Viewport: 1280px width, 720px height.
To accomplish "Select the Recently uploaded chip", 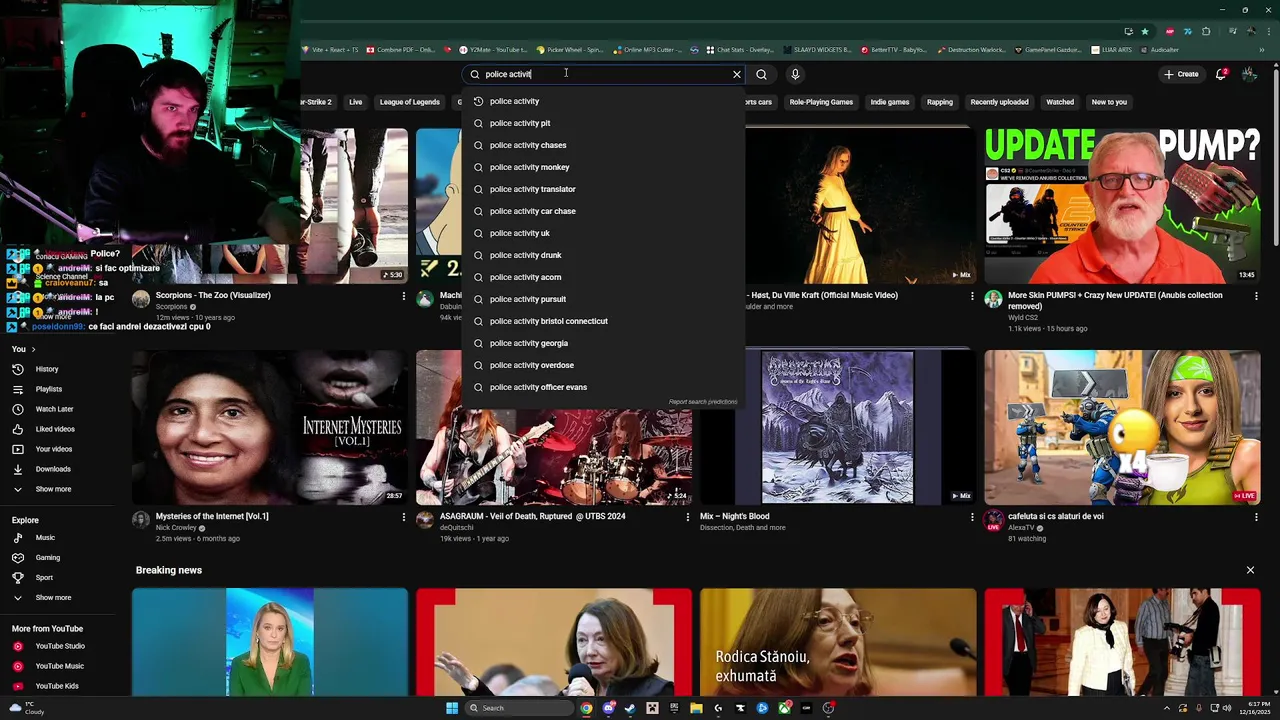I will [999, 102].
